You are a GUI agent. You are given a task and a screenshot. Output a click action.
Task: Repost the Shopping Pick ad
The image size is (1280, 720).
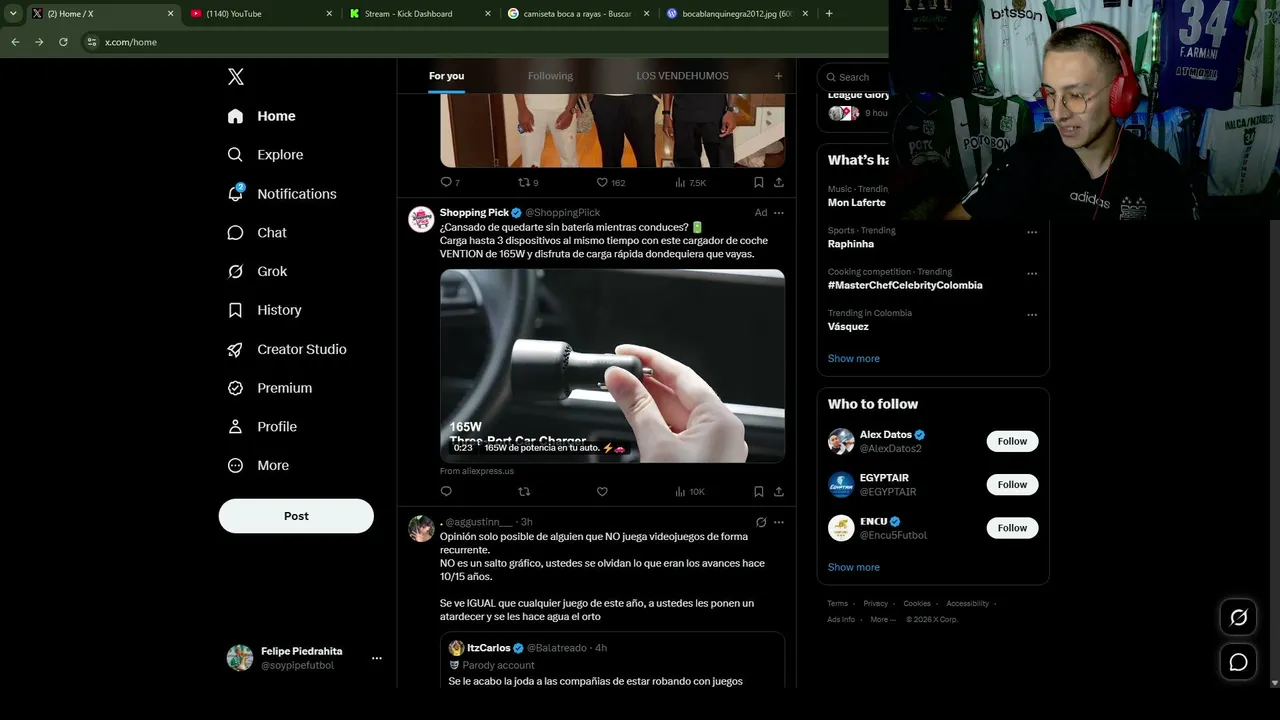(524, 491)
